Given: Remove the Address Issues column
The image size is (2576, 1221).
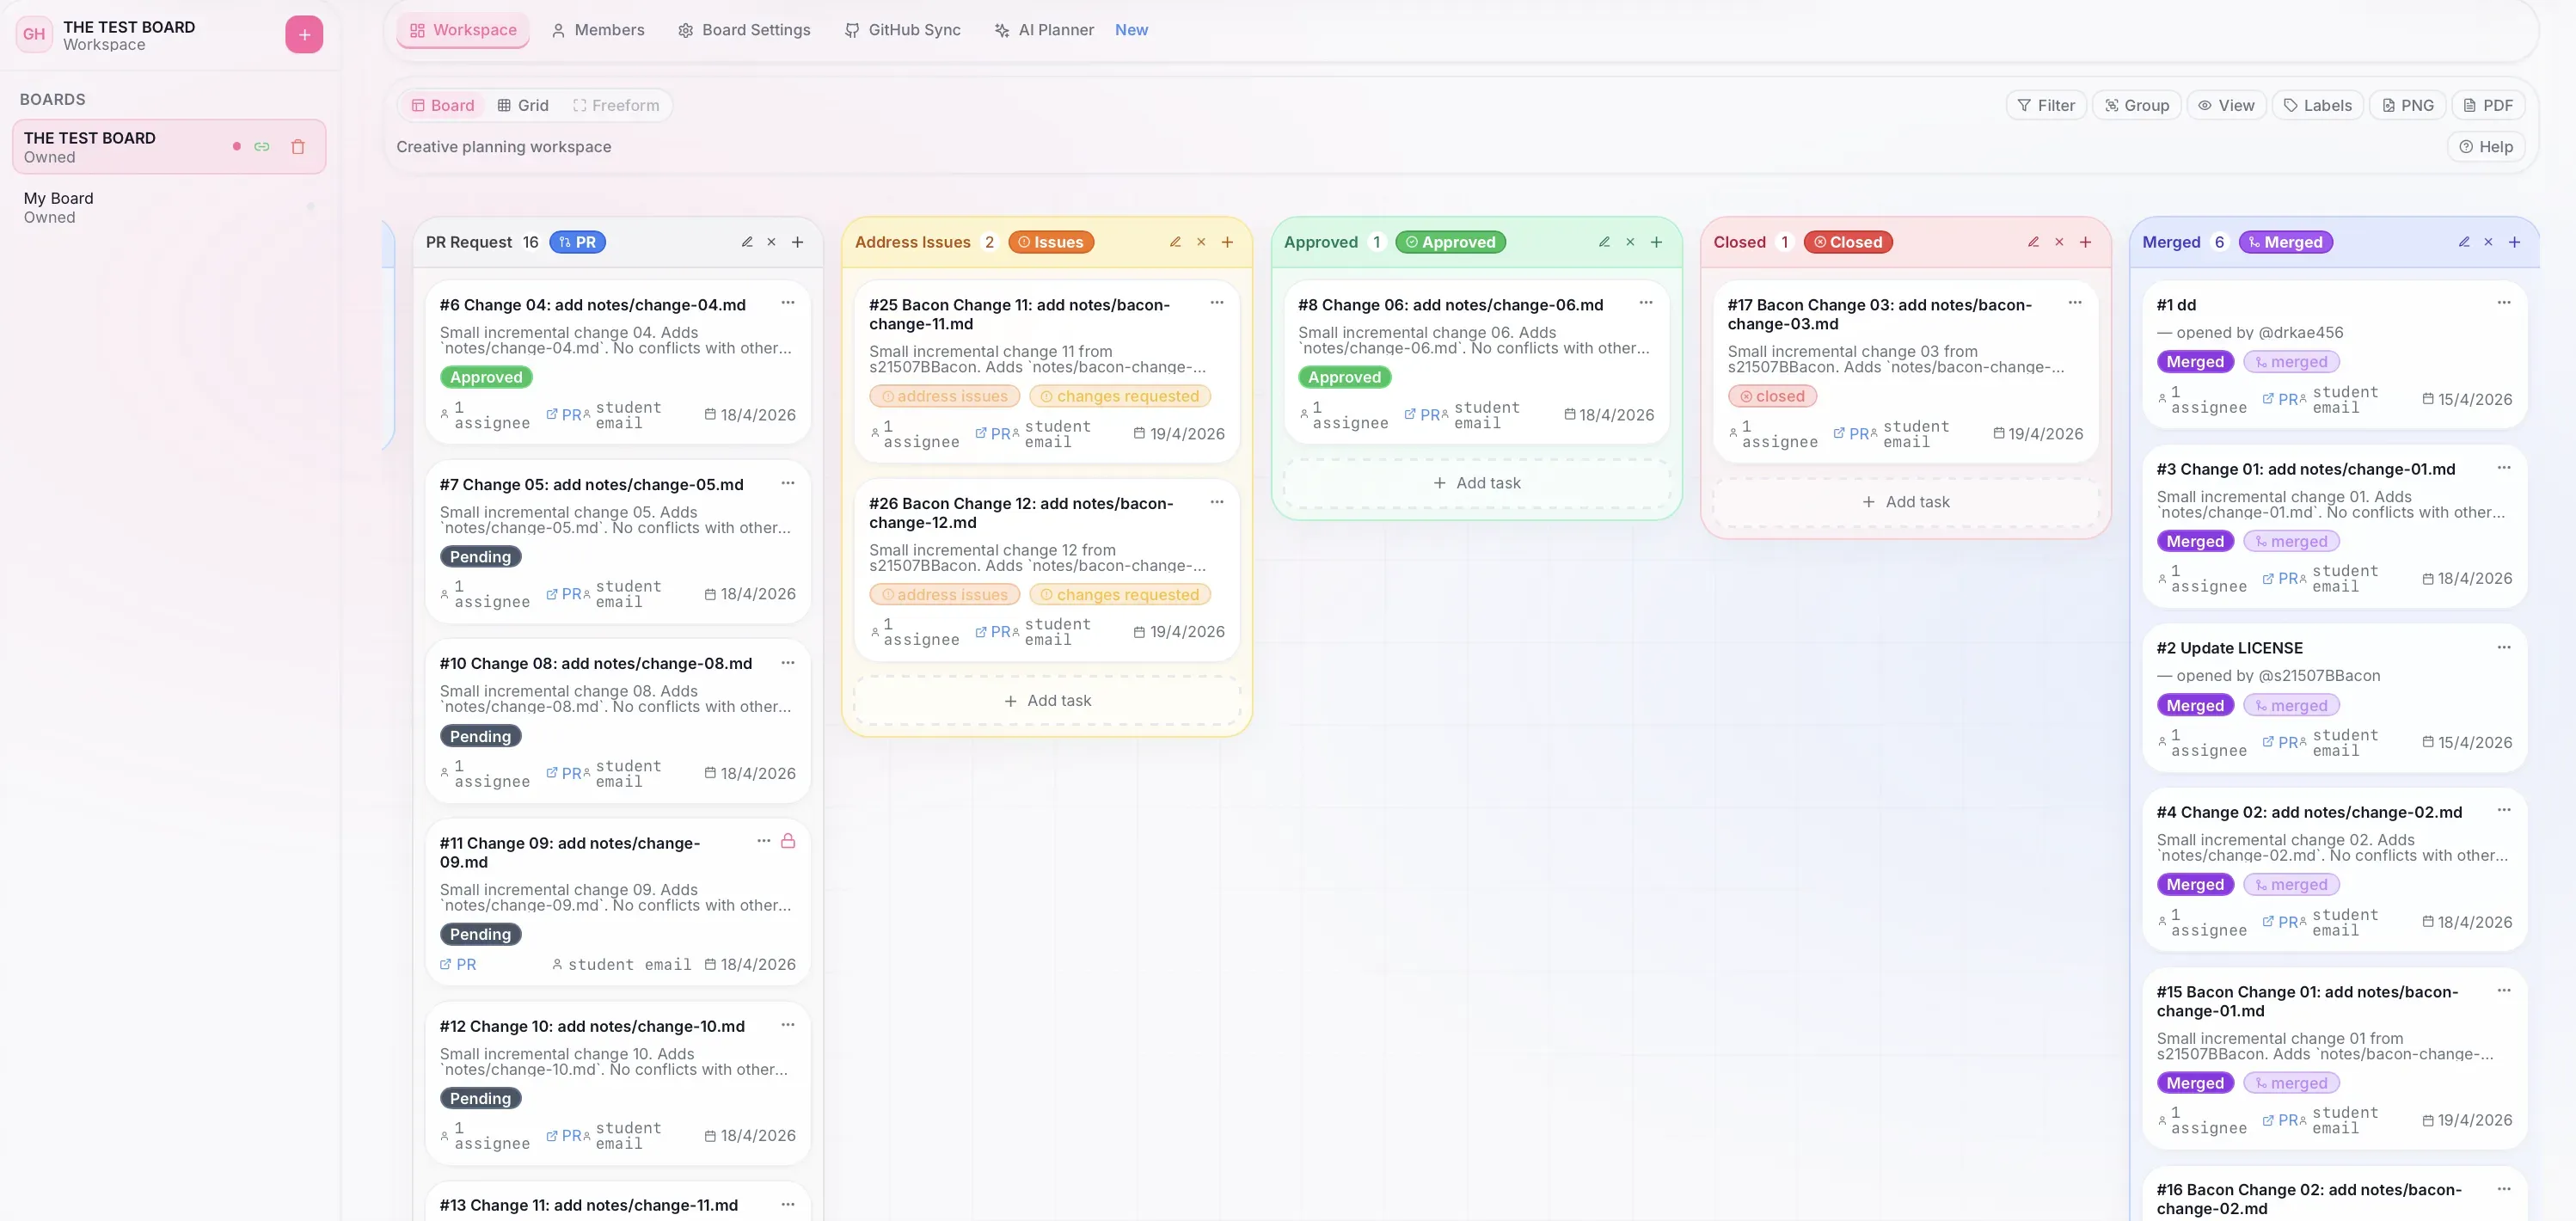Looking at the screenshot, I should [x=1201, y=242].
